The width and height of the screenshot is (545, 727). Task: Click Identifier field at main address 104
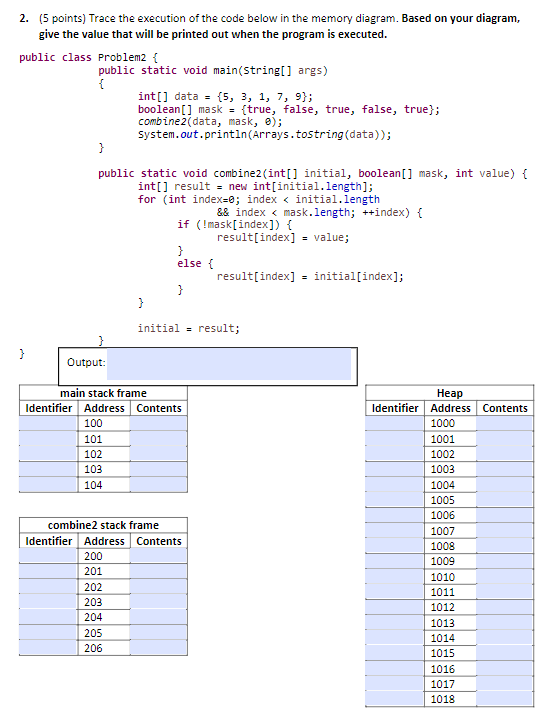48,485
